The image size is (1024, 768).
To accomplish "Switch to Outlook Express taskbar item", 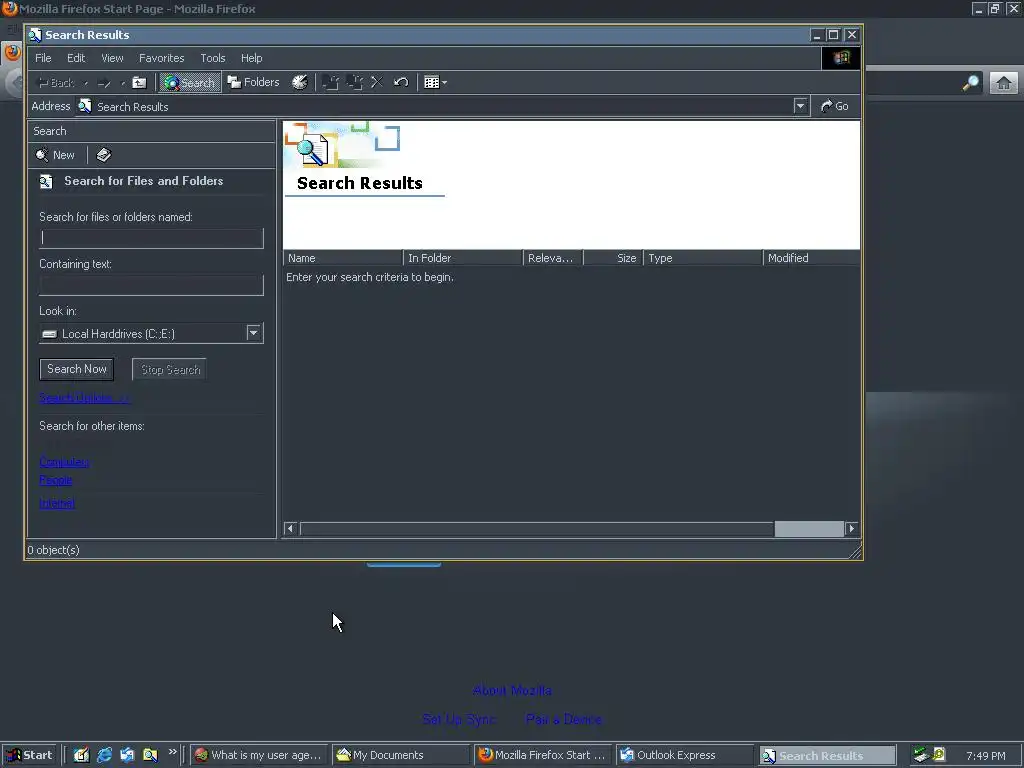I will [x=684, y=755].
